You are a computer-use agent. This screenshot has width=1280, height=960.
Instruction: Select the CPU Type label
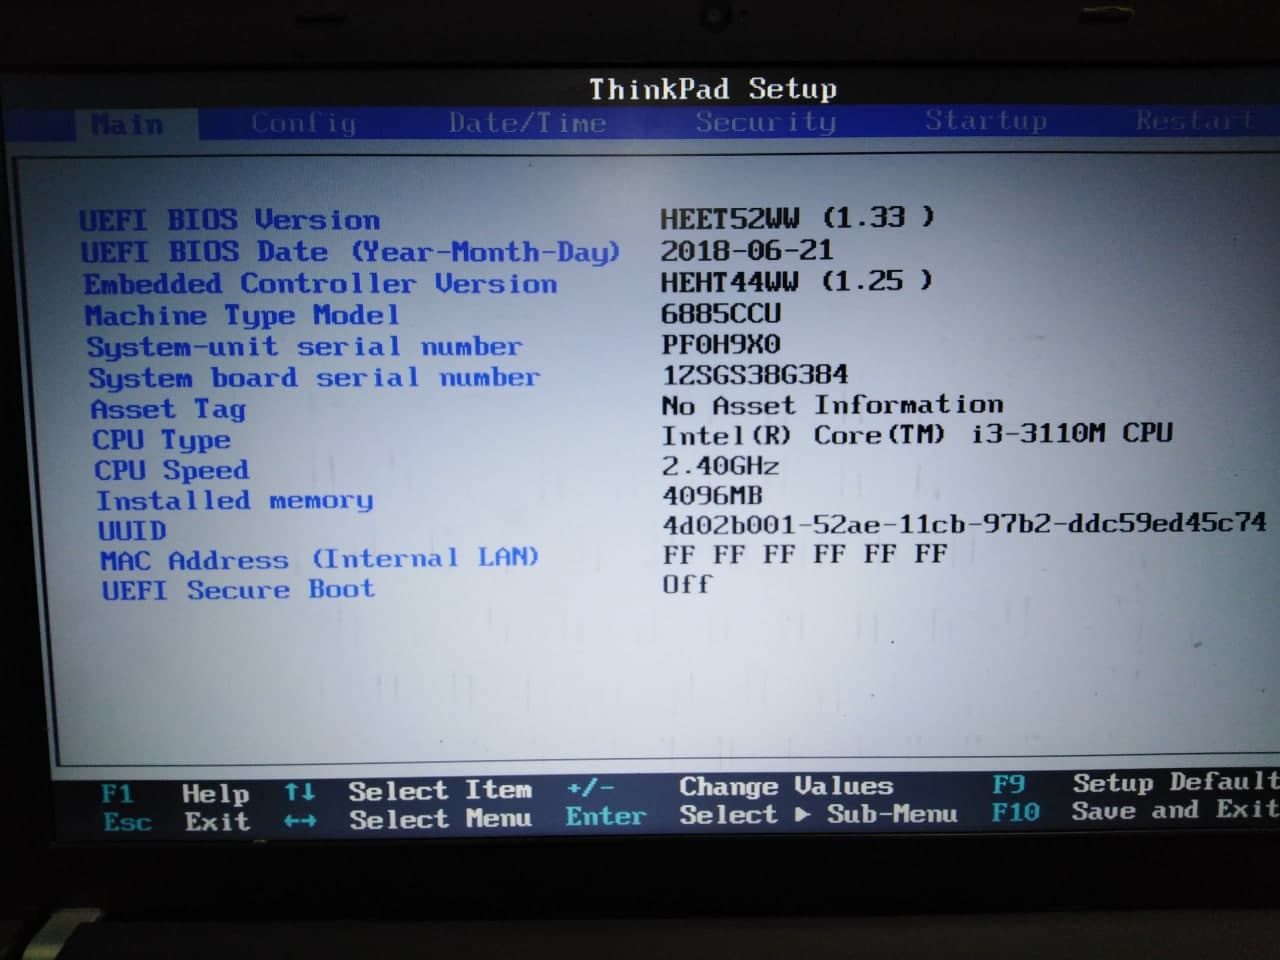tap(161, 440)
